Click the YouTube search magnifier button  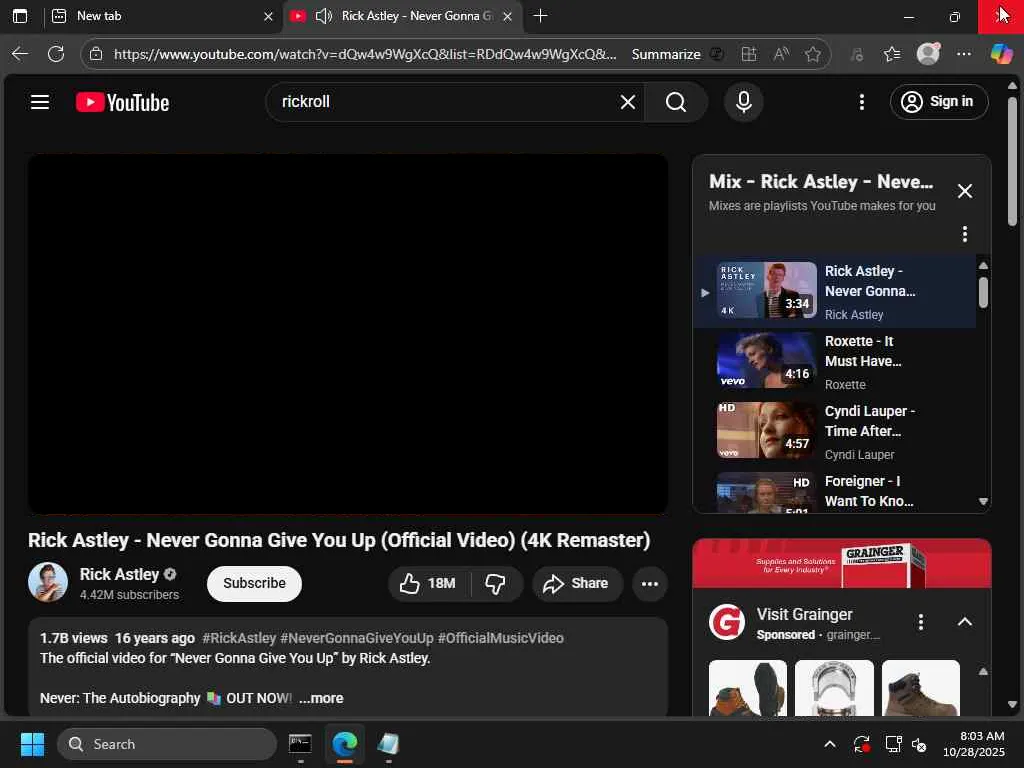(x=676, y=102)
